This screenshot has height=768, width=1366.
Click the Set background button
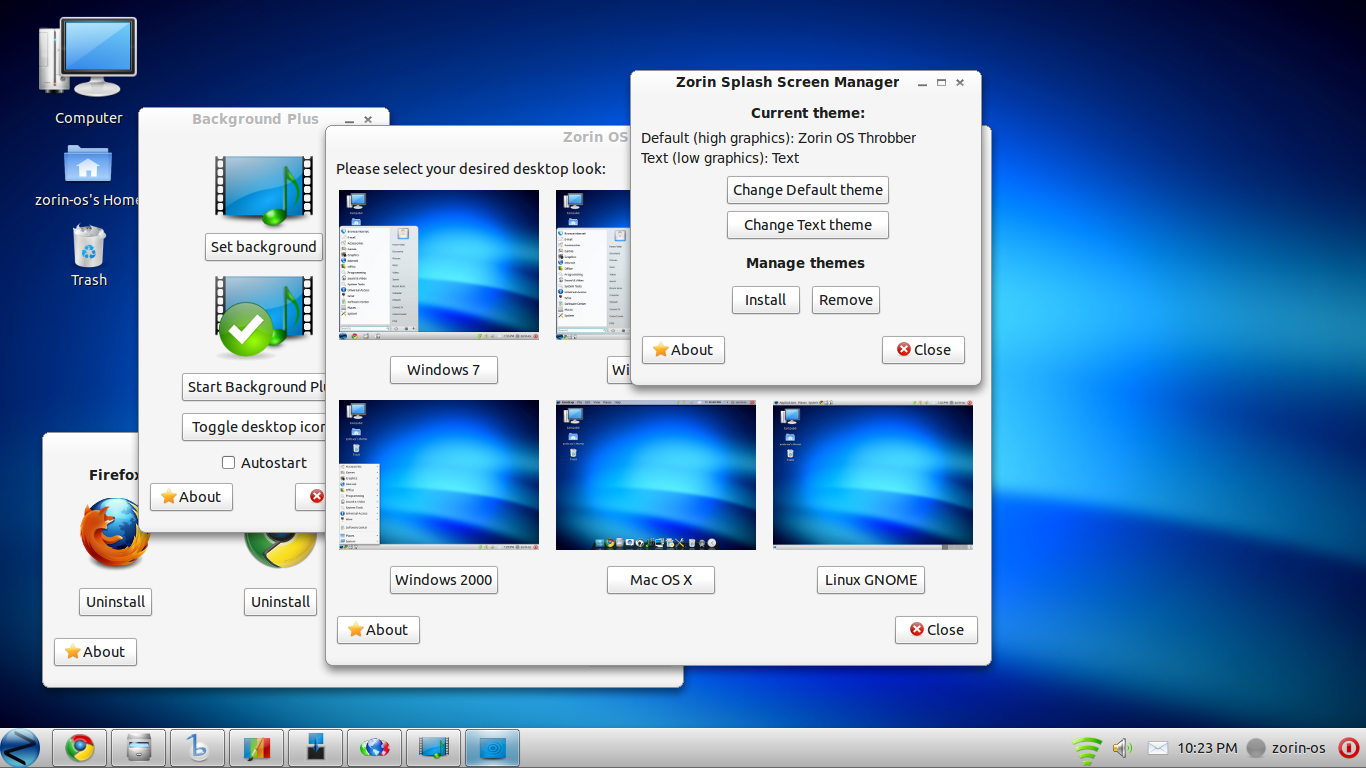pos(263,247)
